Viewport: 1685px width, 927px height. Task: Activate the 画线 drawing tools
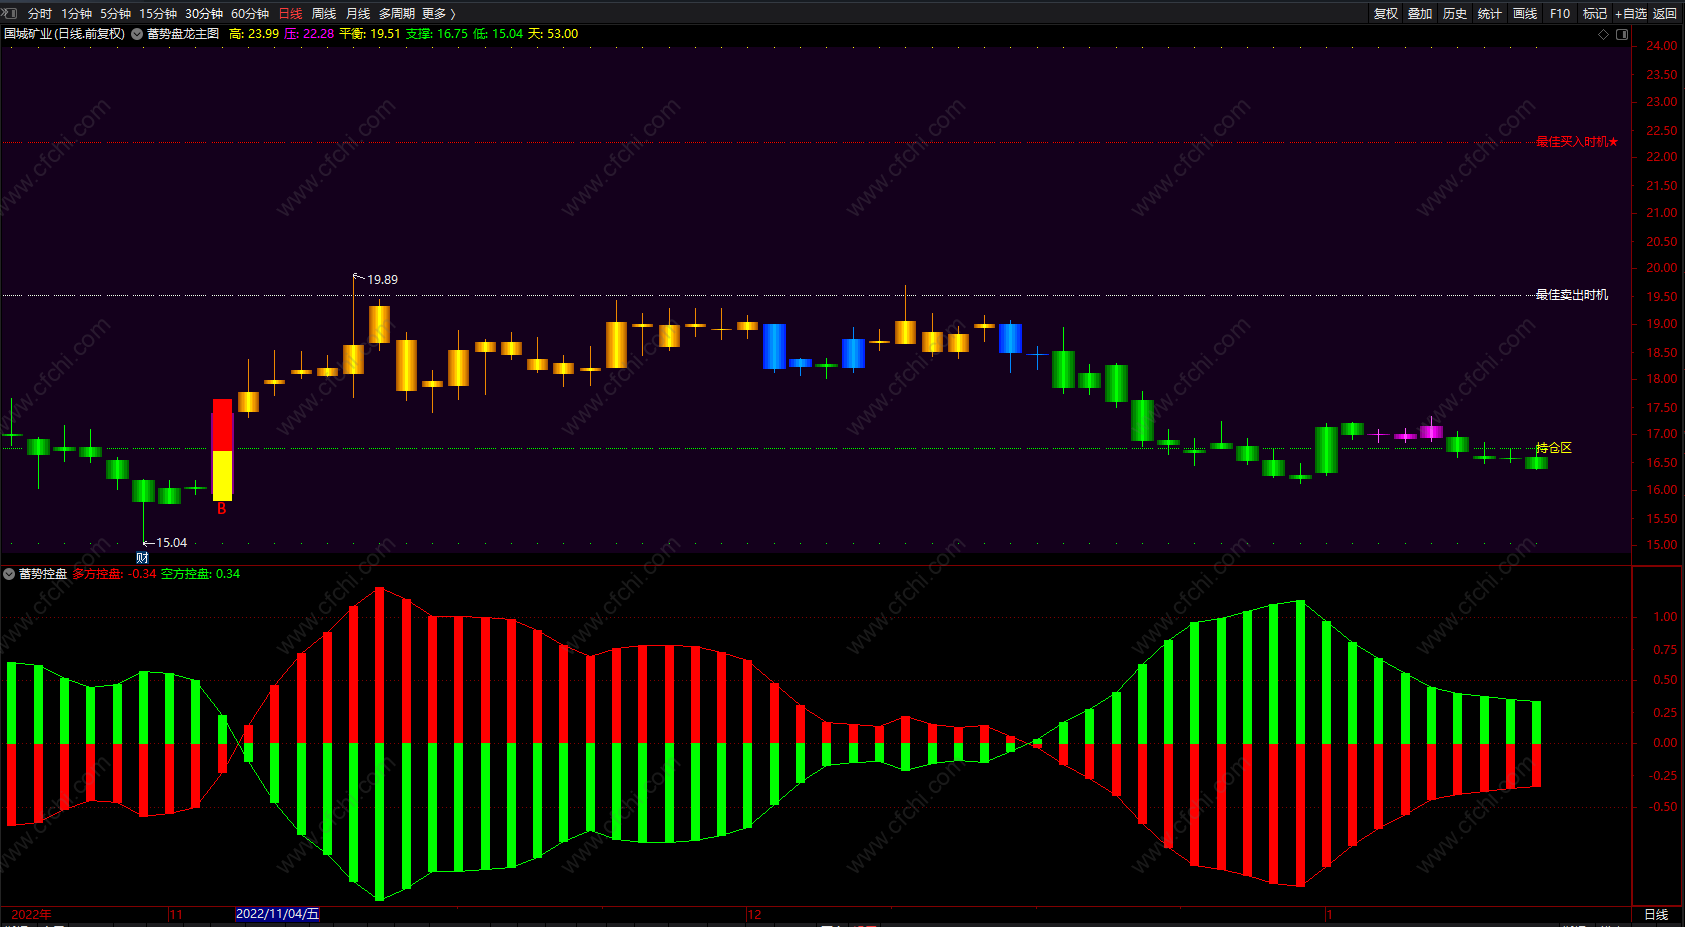[1525, 14]
